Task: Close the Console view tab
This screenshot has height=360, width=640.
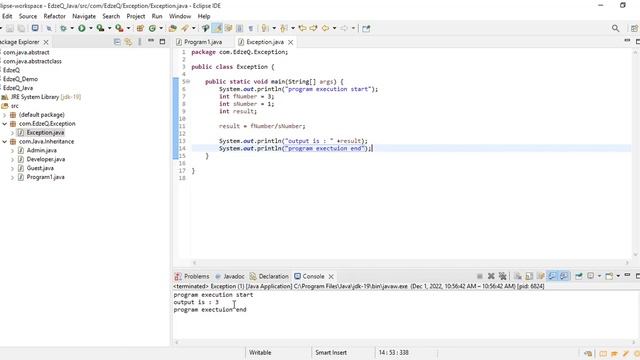Action: (x=331, y=276)
